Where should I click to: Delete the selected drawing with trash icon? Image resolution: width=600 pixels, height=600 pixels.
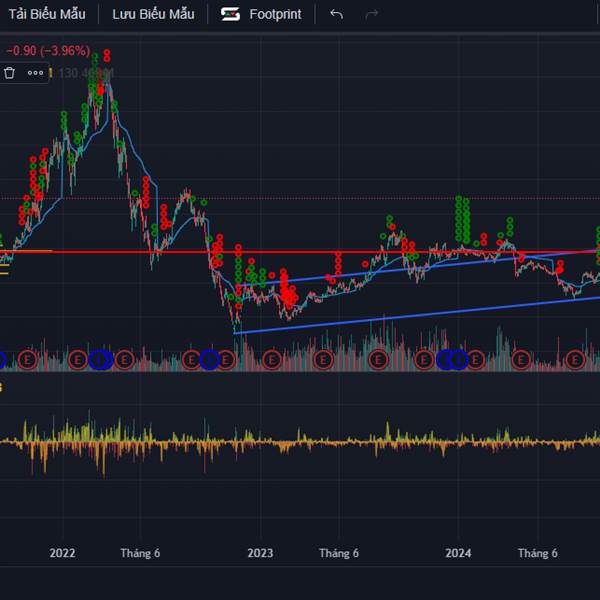[x=10, y=72]
